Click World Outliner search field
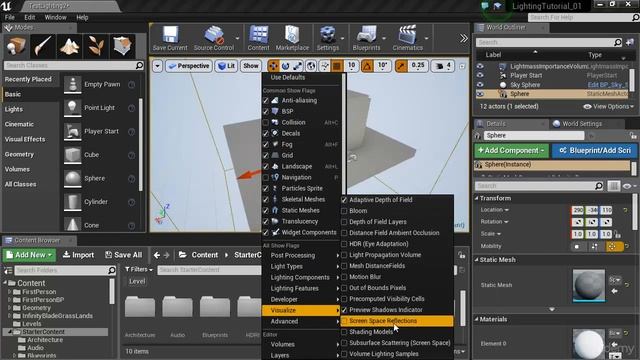The image size is (640, 360). 549,42
